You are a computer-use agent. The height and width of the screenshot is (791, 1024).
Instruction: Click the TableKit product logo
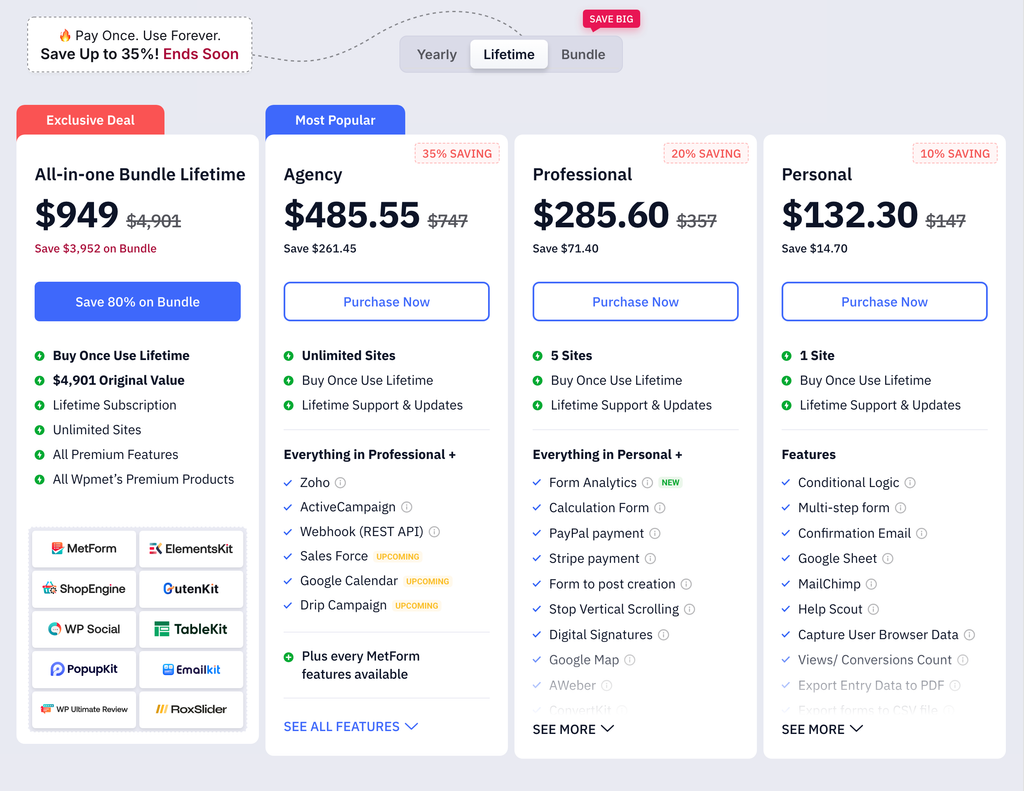[191, 629]
